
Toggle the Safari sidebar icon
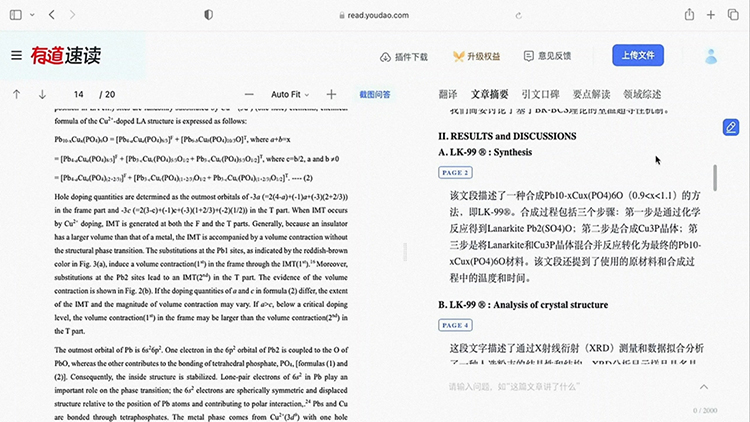(x=16, y=15)
